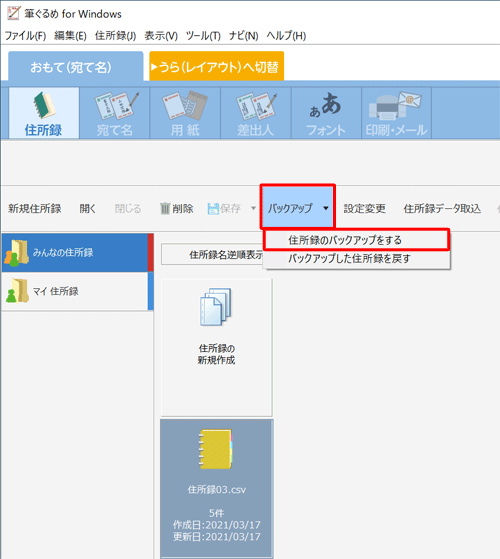Click the みんなの住所録 folder icon

[16, 253]
